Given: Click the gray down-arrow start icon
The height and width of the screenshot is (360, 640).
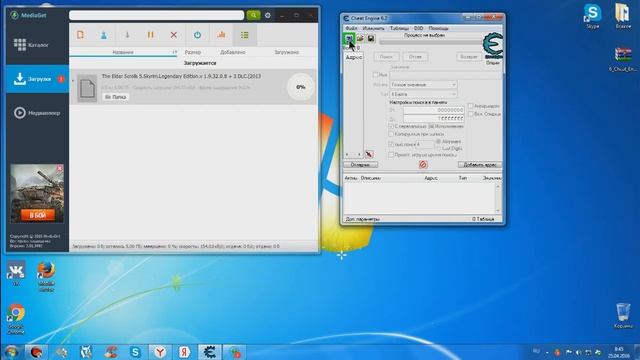Looking at the screenshot, I should point(127,35).
